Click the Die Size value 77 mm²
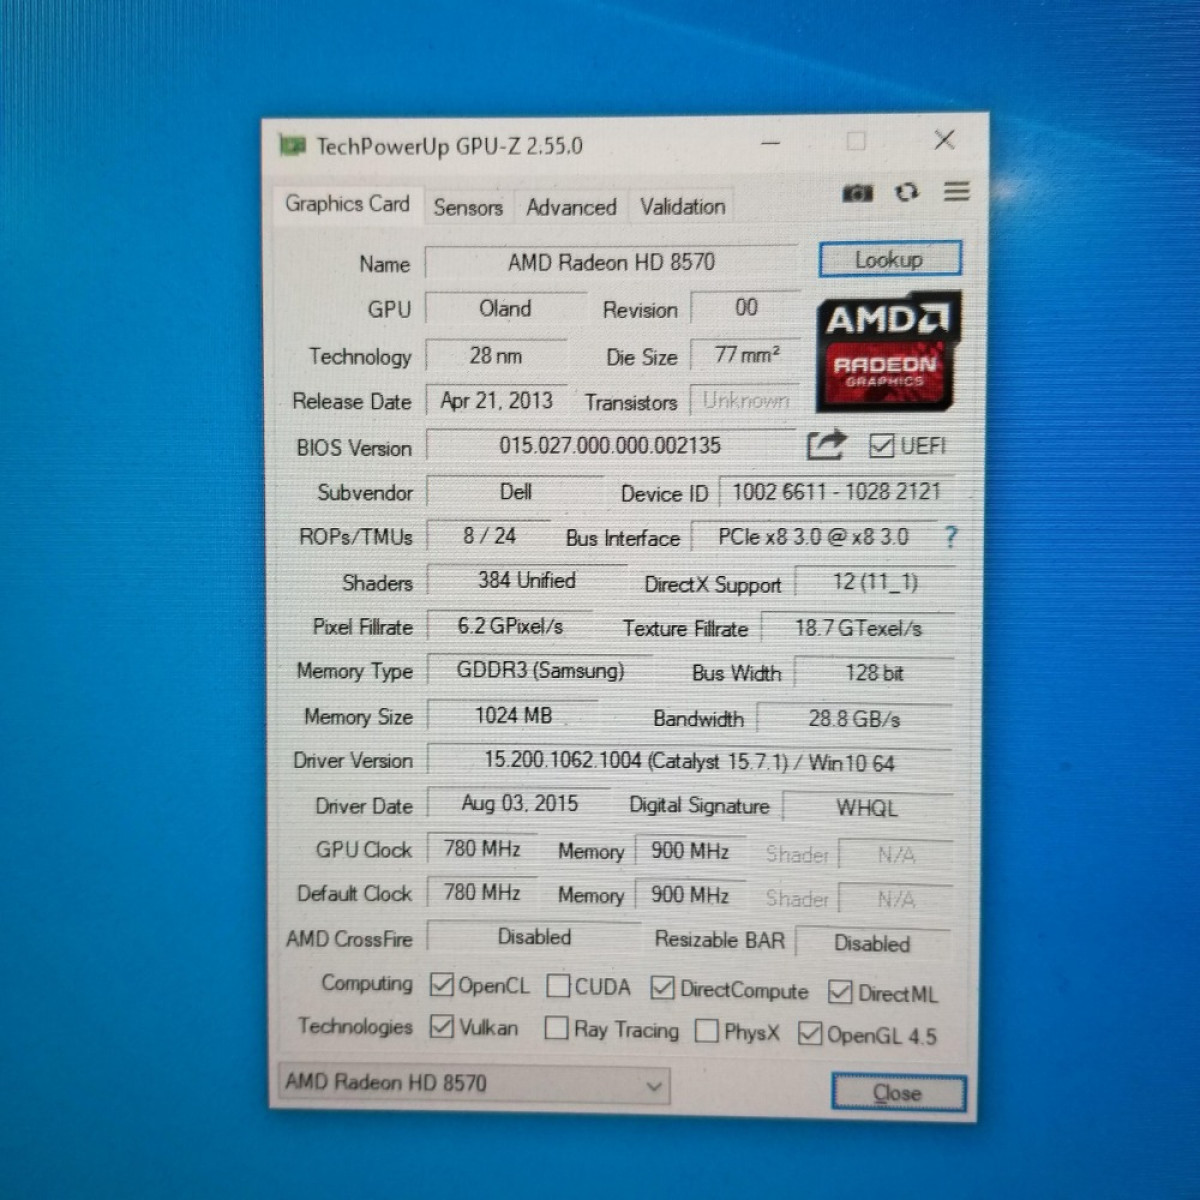1200x1200 pixels. [x=746, y=354]
